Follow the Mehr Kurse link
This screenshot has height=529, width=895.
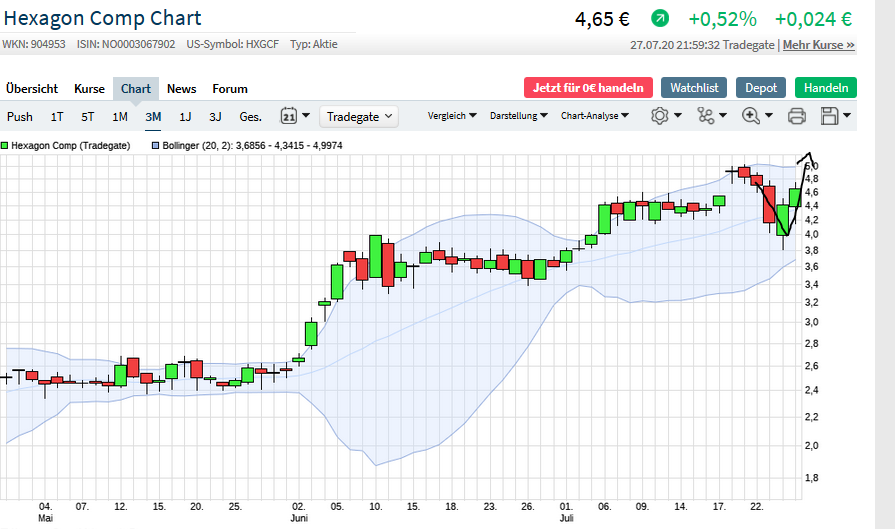818,45
